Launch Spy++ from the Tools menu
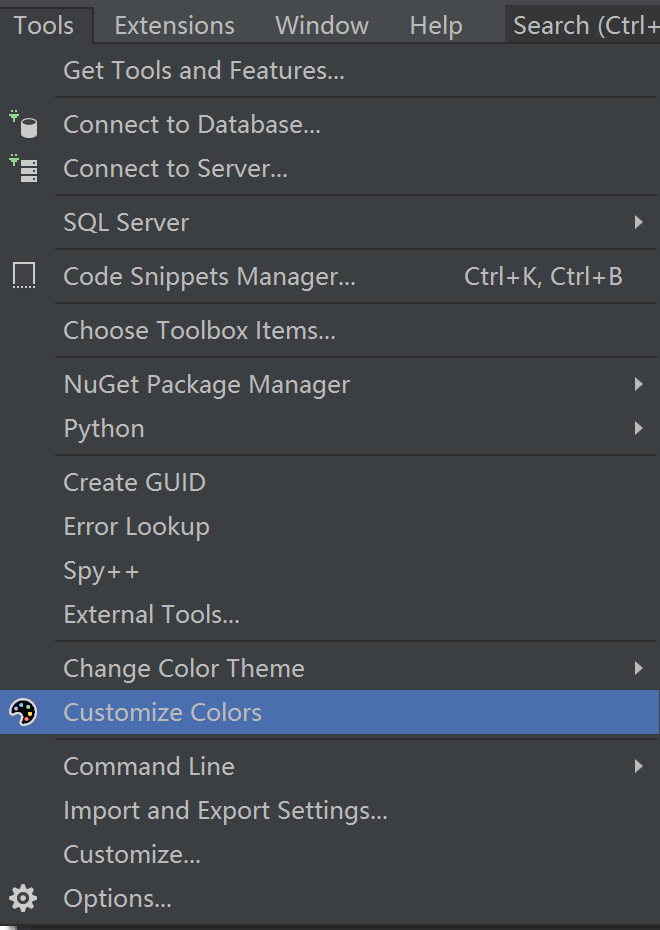Screen dimensions: 660x930 (101, 570)
